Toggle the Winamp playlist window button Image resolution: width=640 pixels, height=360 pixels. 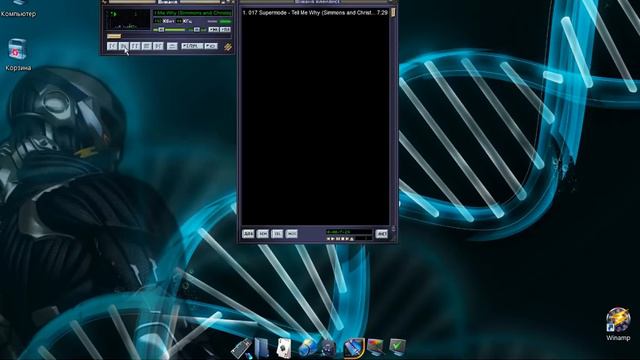(225, 29)
